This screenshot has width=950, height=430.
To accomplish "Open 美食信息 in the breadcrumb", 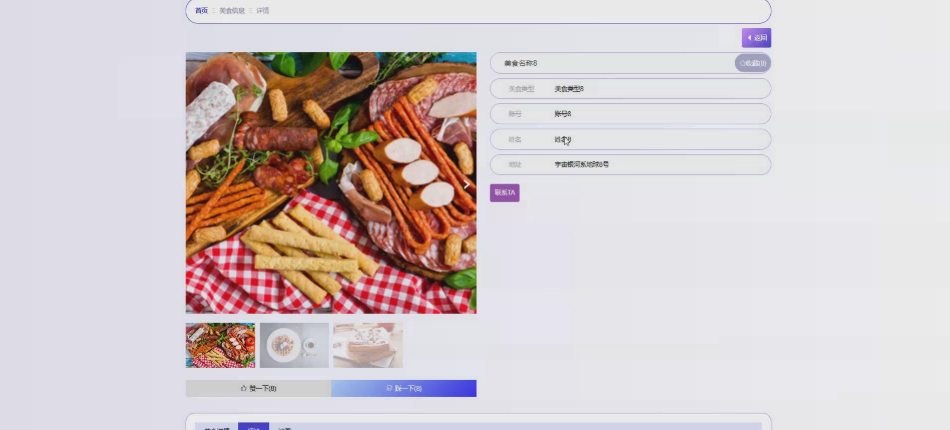I will (x=232, y=10).
